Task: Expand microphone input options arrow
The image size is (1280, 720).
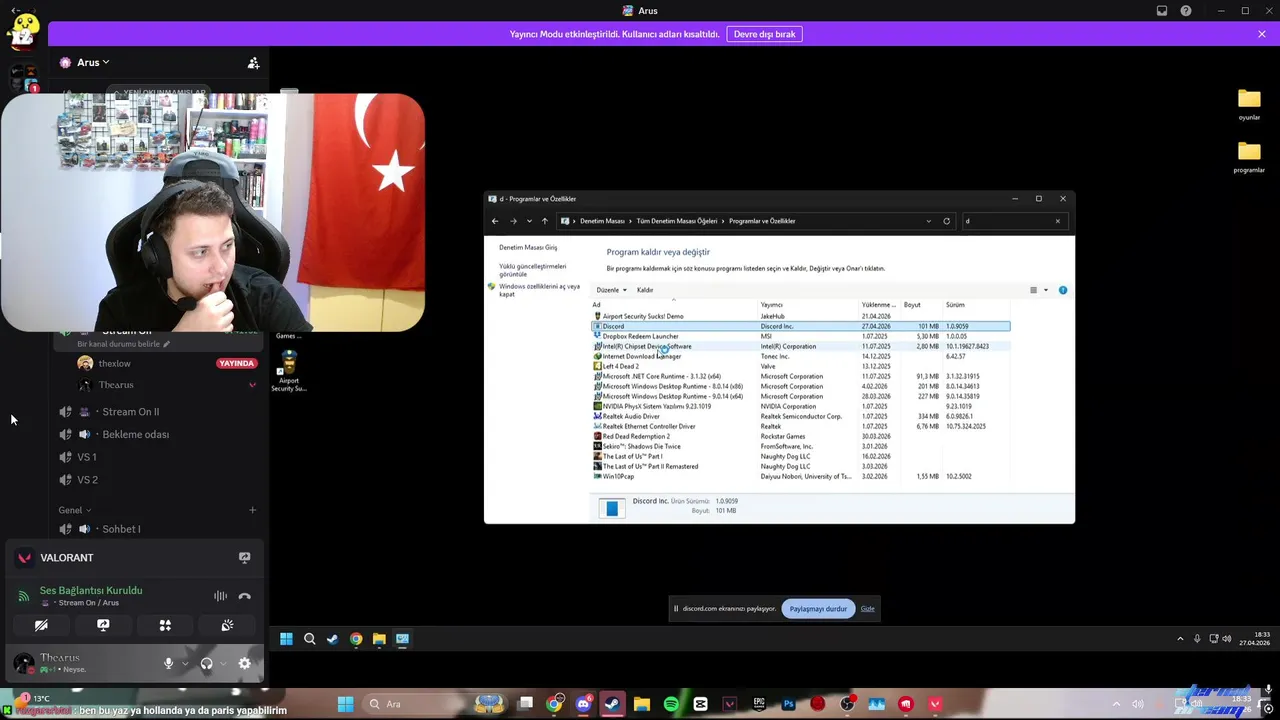Action: tap(185, 663)
